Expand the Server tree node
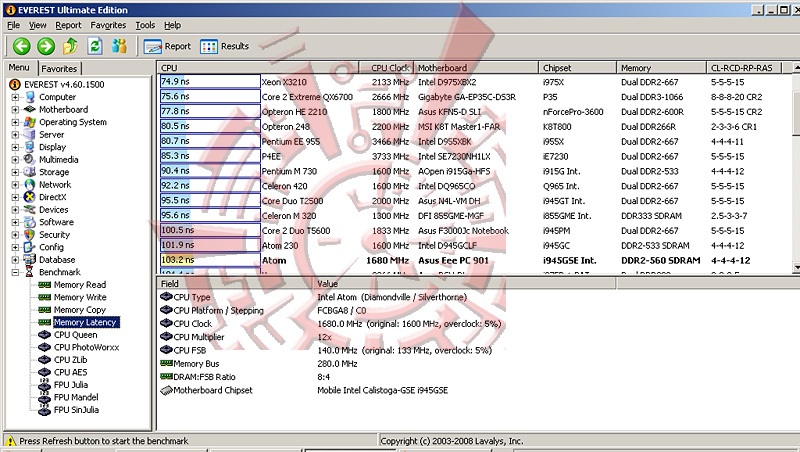The height and width of the screenshot is (452, 800). tap(15, 135)
